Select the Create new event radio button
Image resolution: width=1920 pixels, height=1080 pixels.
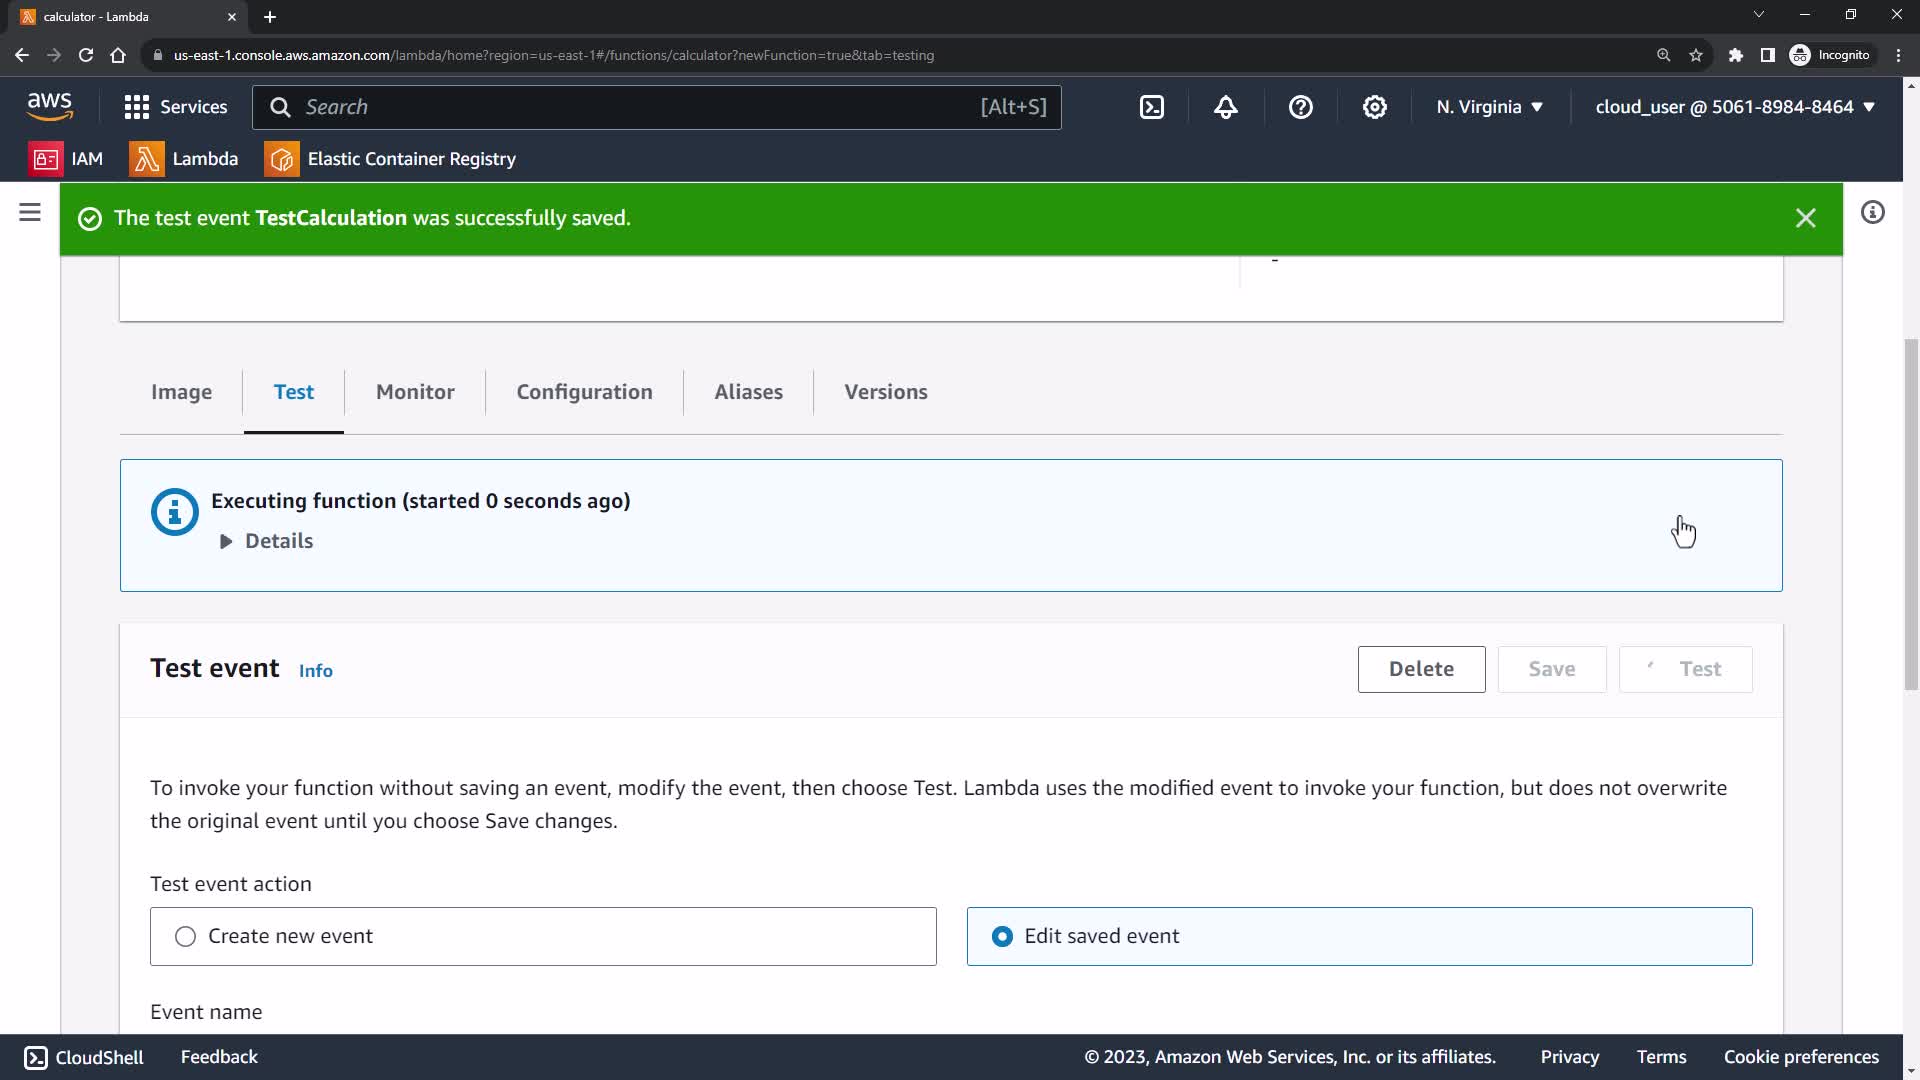point(185,936)
